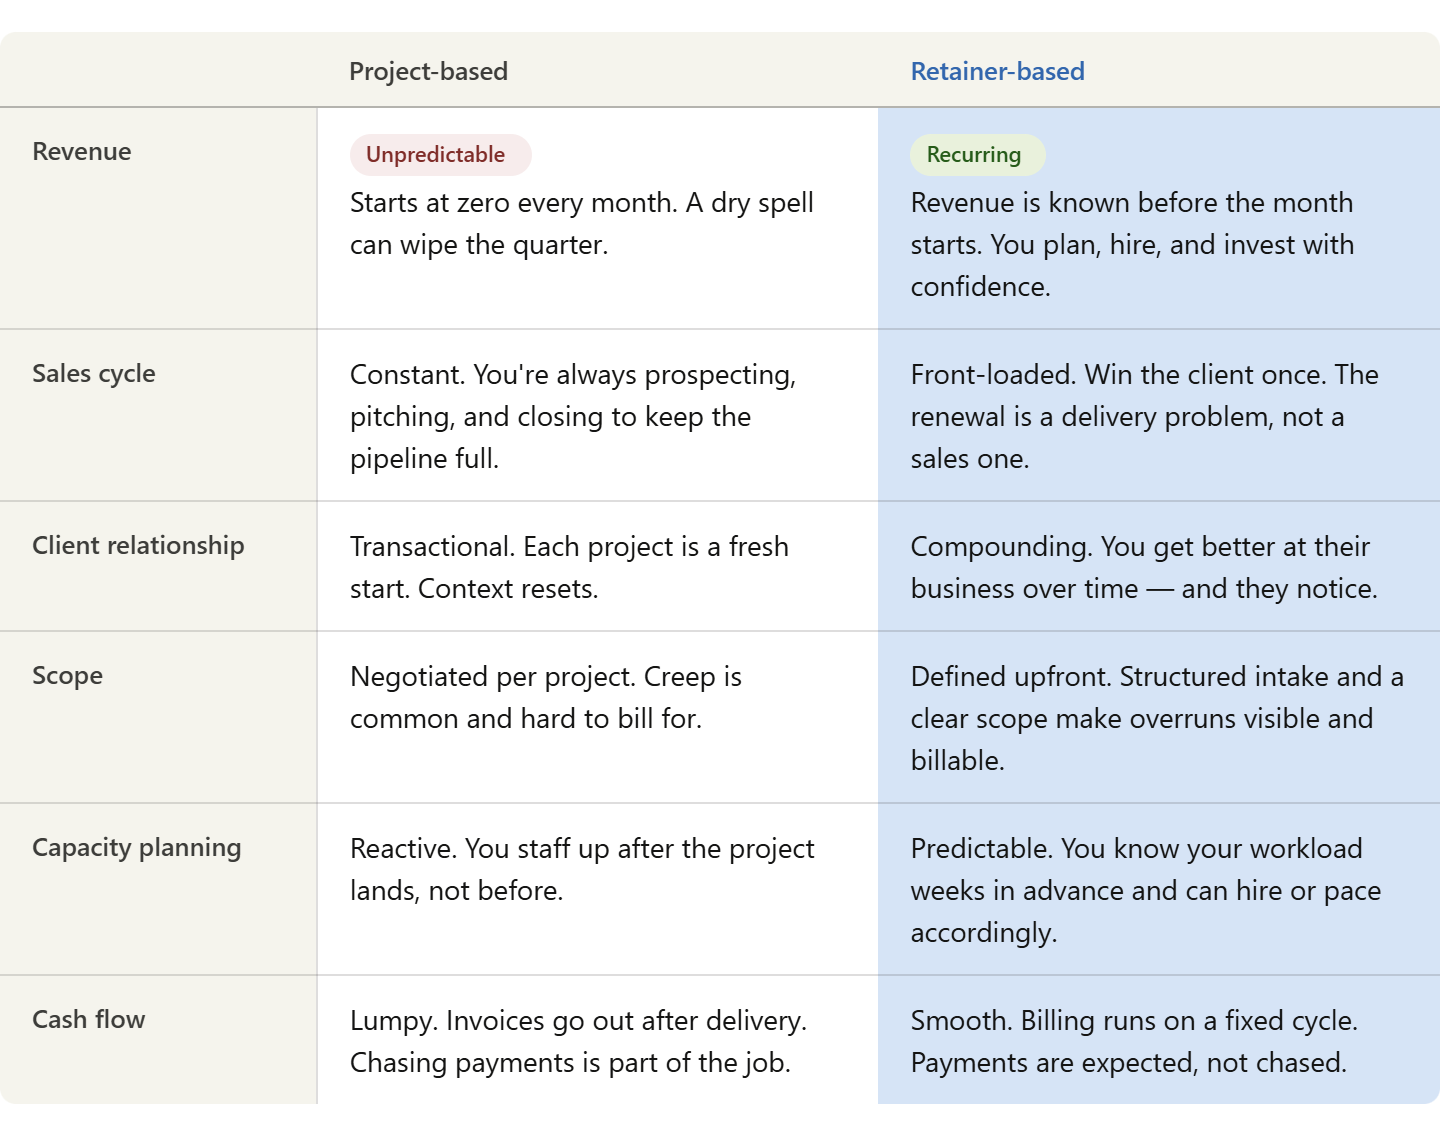Click the Sales cycle row label
Image resolution: width=1440 pixels, height=1132 pixels.
click(x=94, y=373)
